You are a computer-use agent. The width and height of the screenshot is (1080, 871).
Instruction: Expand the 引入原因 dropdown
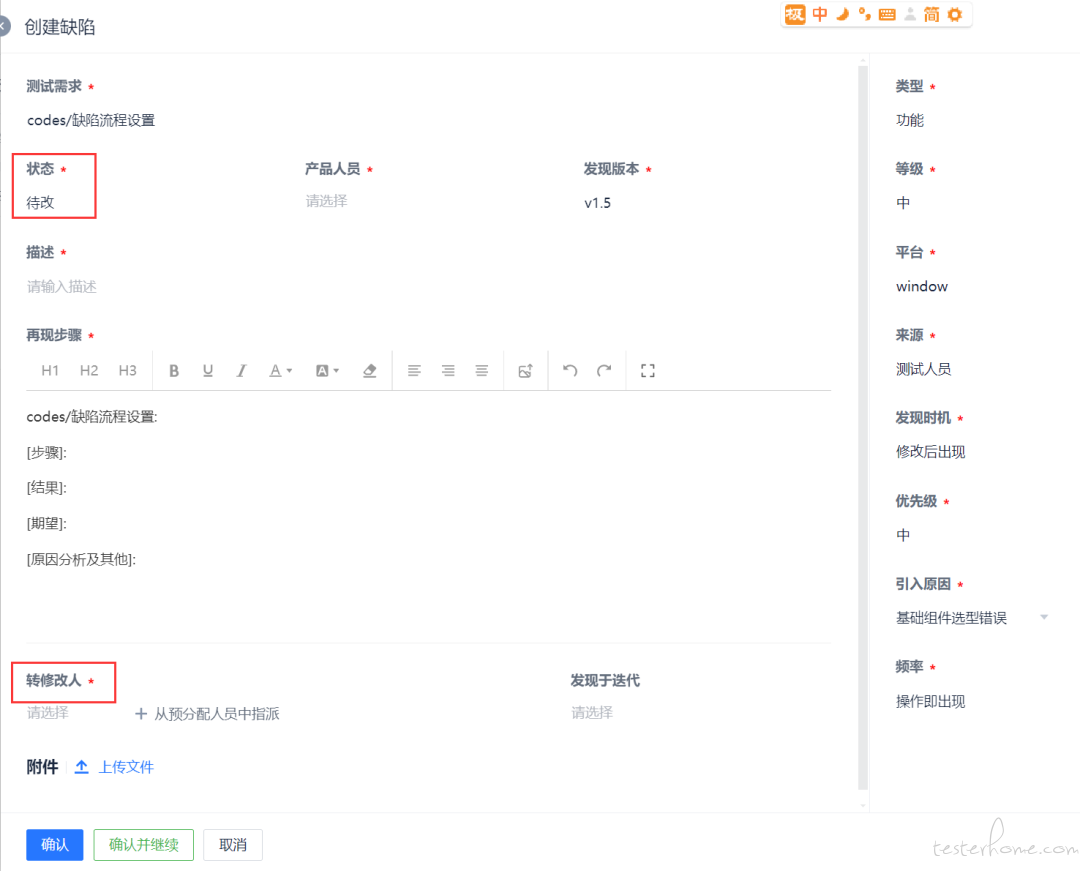tap(1043, 618)
